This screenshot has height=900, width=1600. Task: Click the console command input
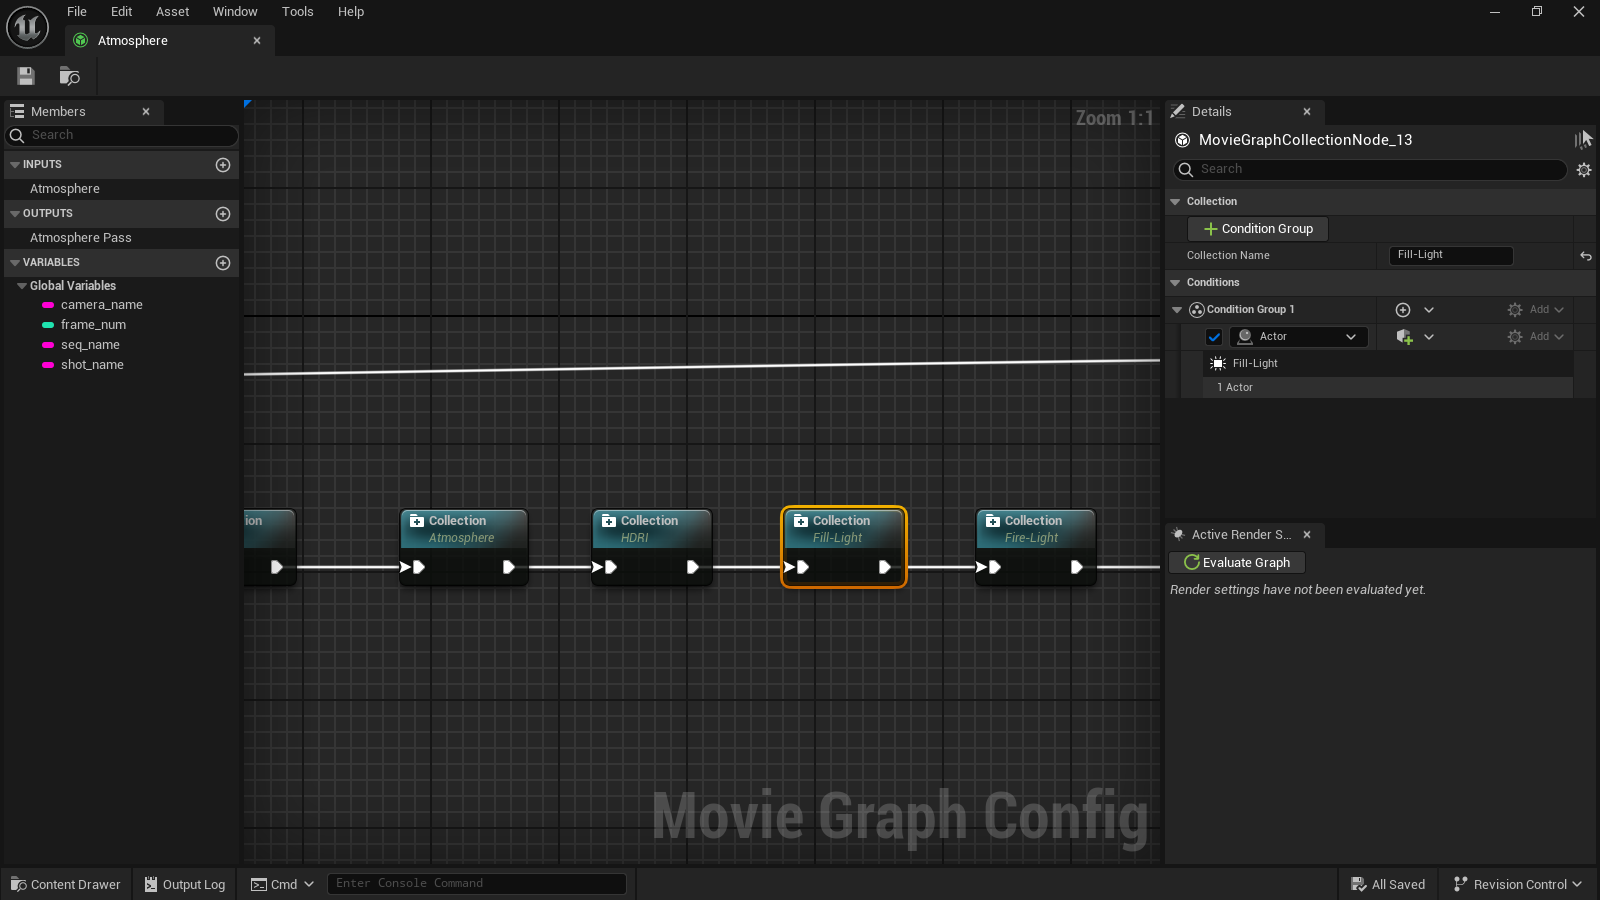point(477,883)
